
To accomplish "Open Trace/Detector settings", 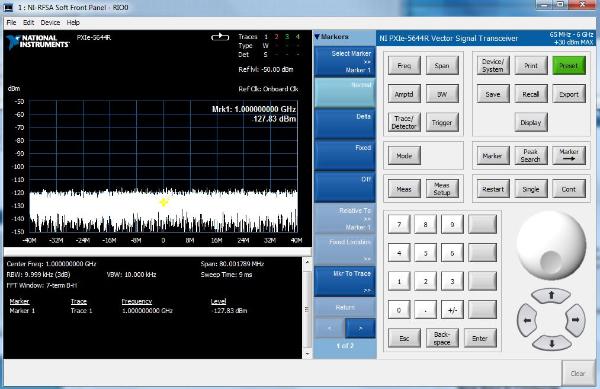I will pyautogui.click(x=404, y=122).
